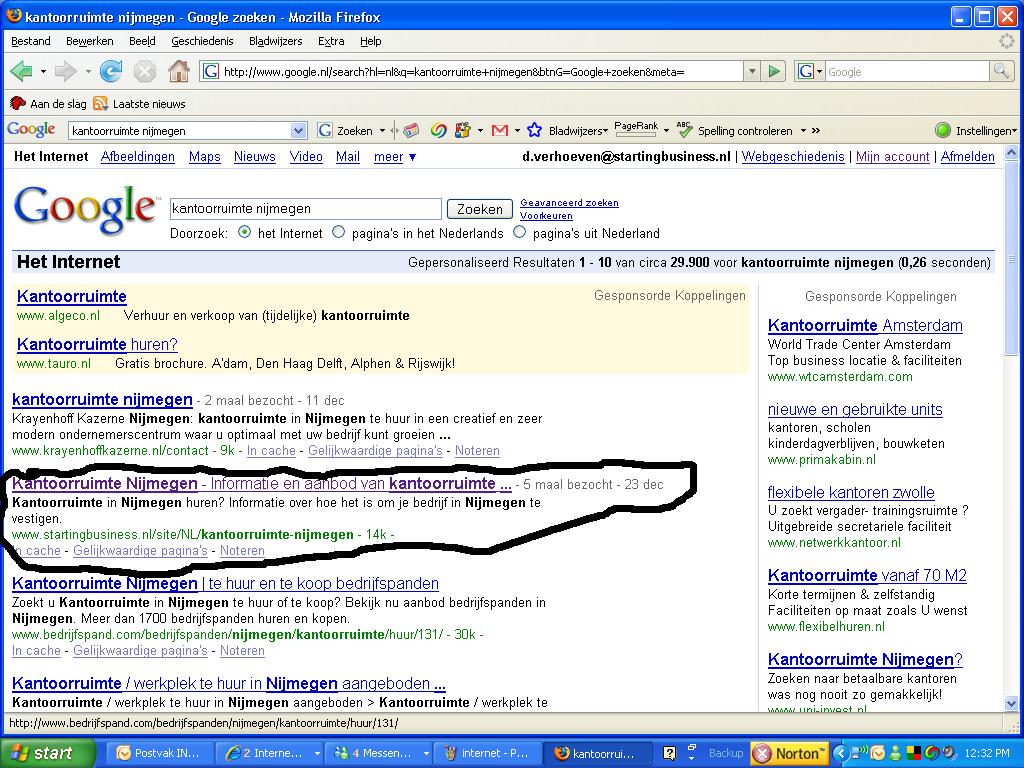Click the Aan de slag bookmark
This screenshot has height=768, width=1024.
(48, 104)
